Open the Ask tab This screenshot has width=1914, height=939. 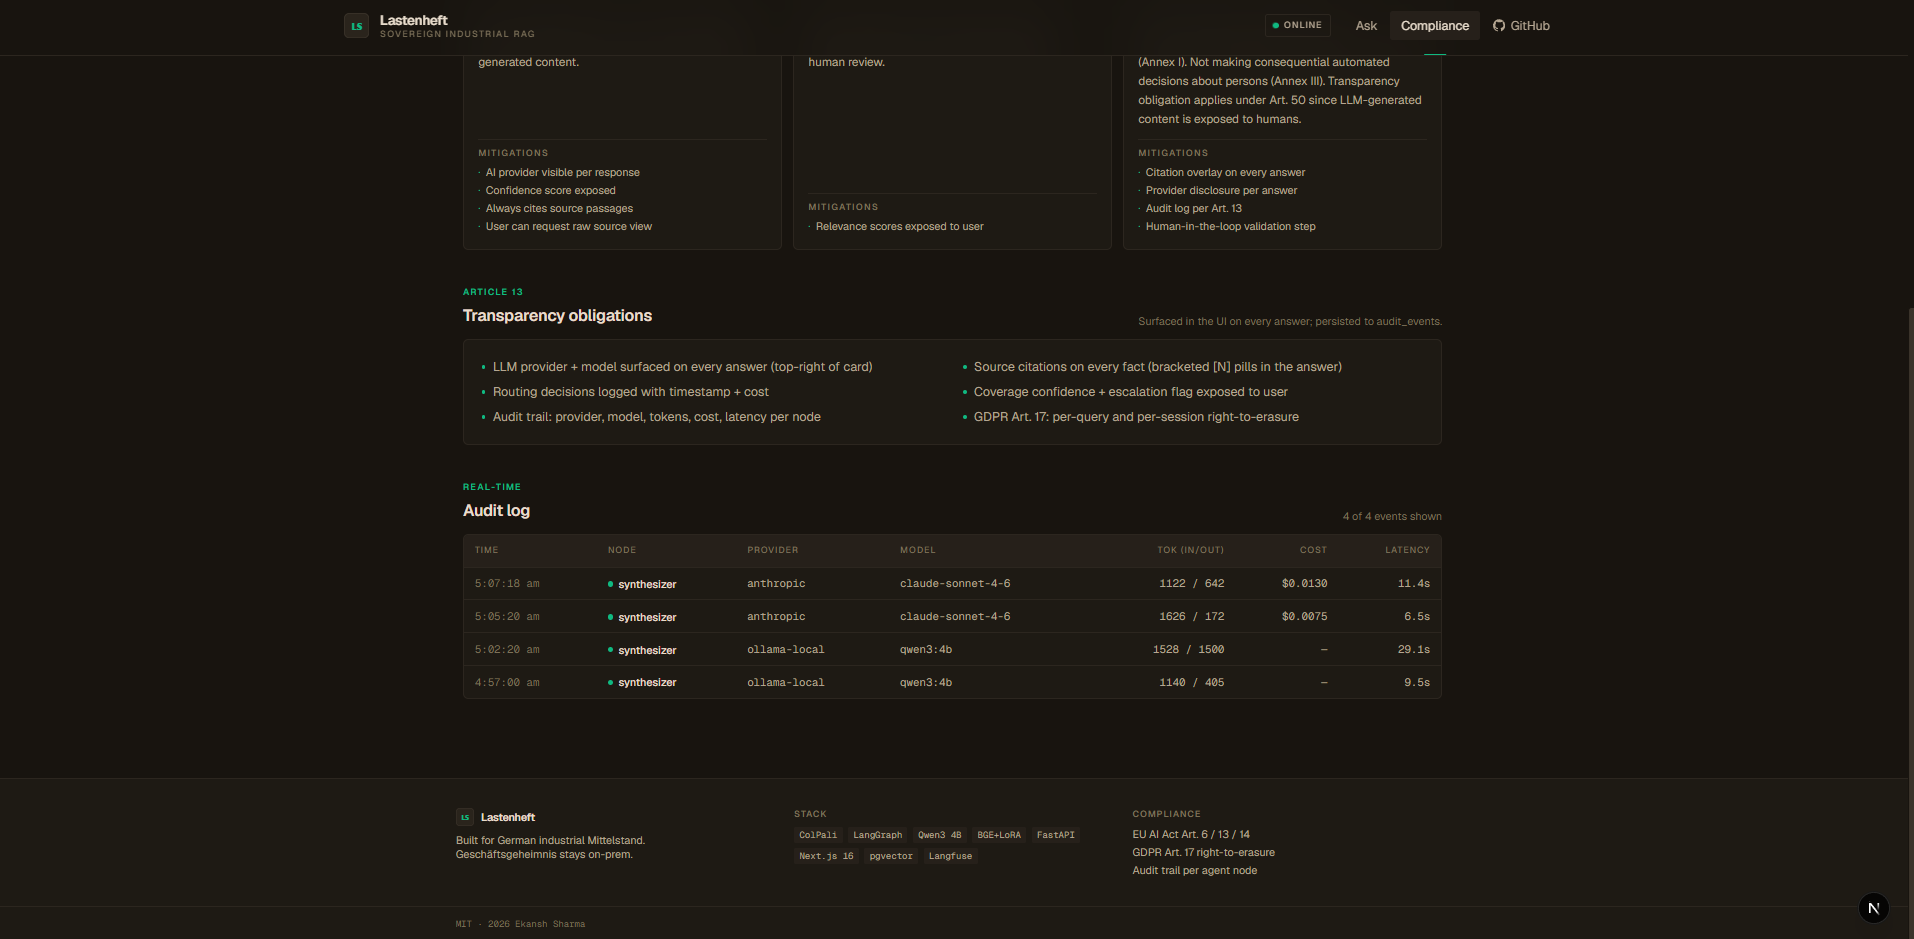click(x=1366, y=26)
